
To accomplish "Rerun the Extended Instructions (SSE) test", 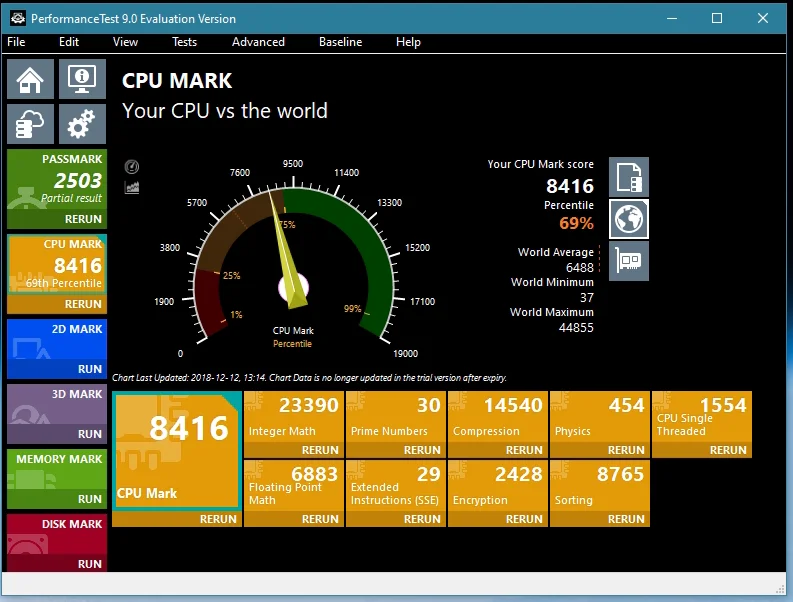I will click(396, 519).
